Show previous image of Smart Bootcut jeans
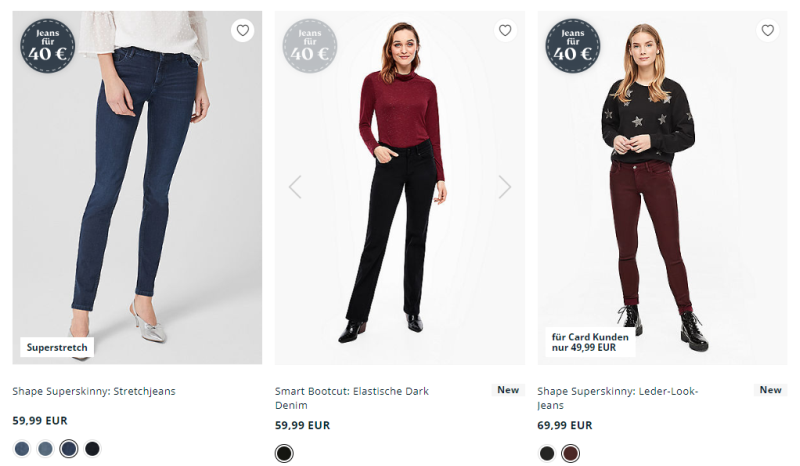This screenshot has height=466, width=800. 295,187
